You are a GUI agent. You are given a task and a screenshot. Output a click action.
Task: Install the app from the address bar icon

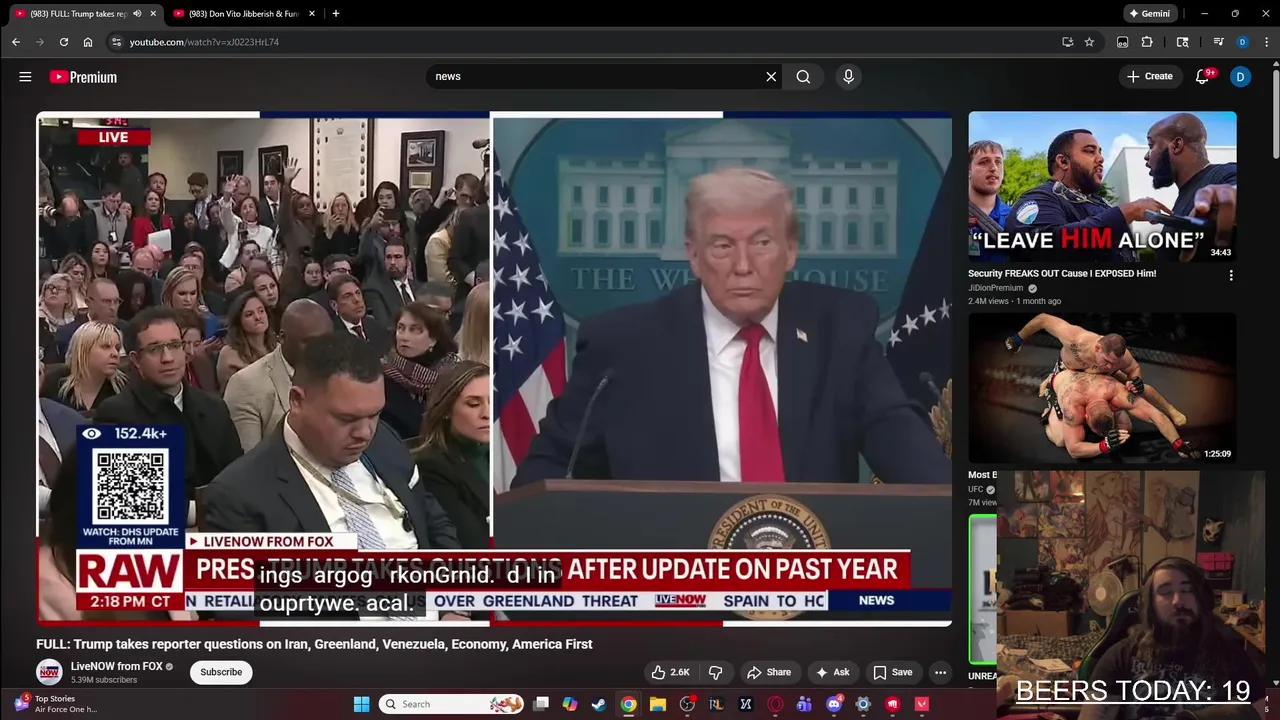pos(1067,42)
